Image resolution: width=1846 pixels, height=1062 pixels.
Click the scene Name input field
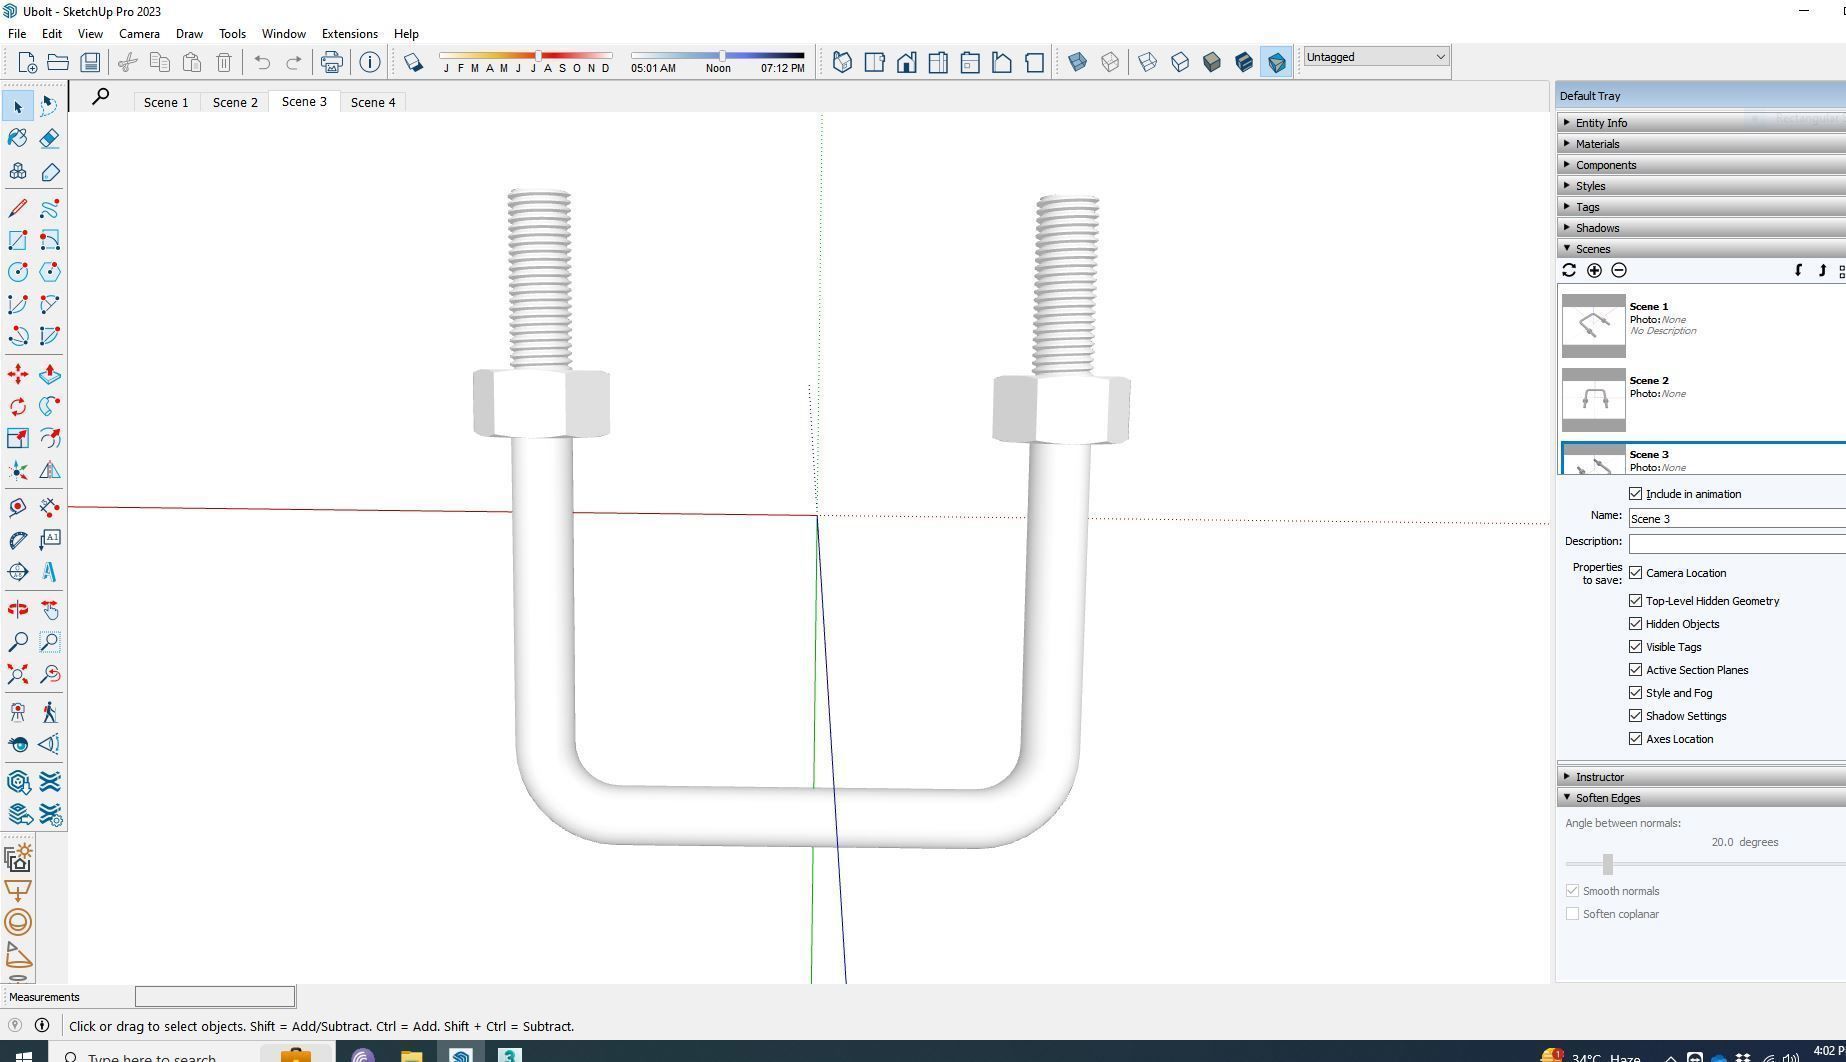[x=1737, y=518]
